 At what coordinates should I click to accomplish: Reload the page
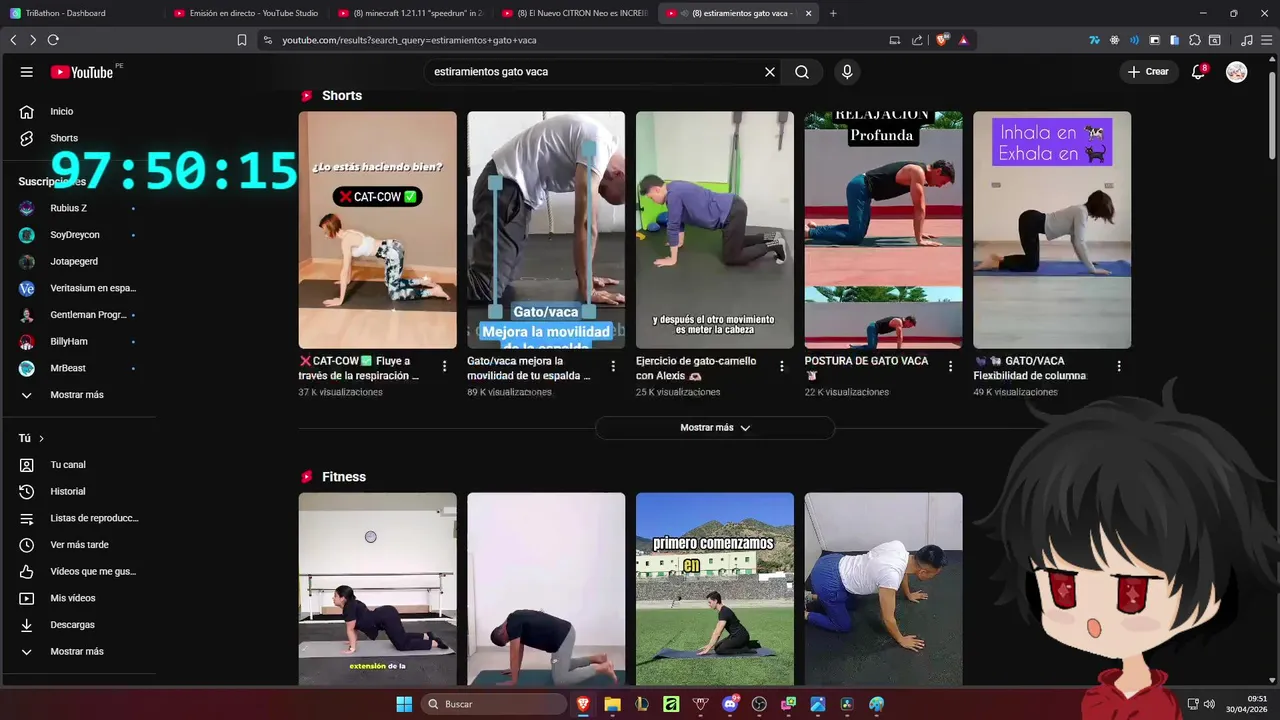tap(53, 40)
